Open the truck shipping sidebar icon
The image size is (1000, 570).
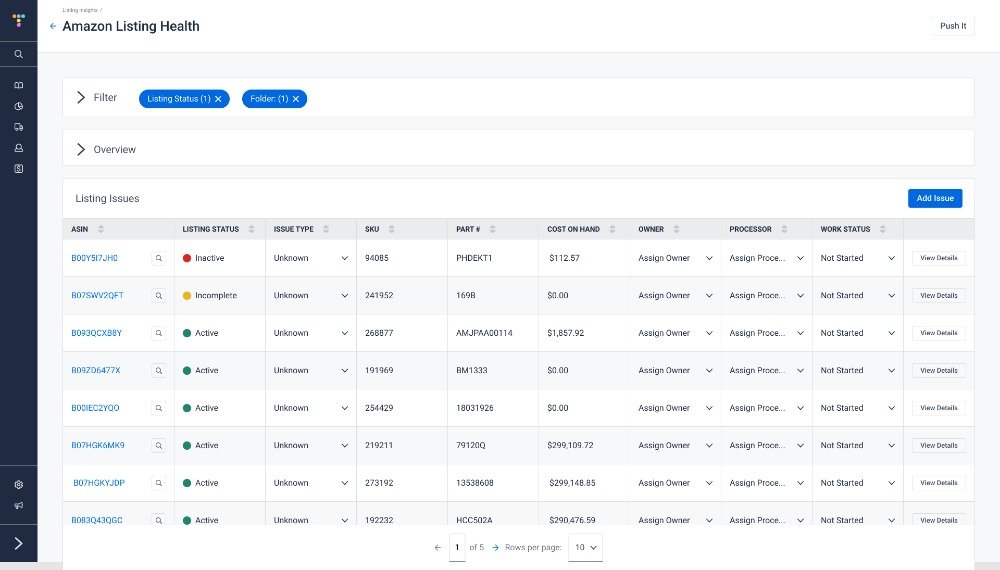18,127
